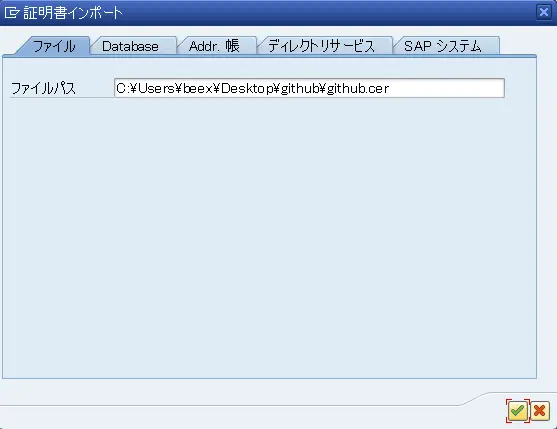Choose the address book import tab
Screen dimensions: 557x429
214,46
